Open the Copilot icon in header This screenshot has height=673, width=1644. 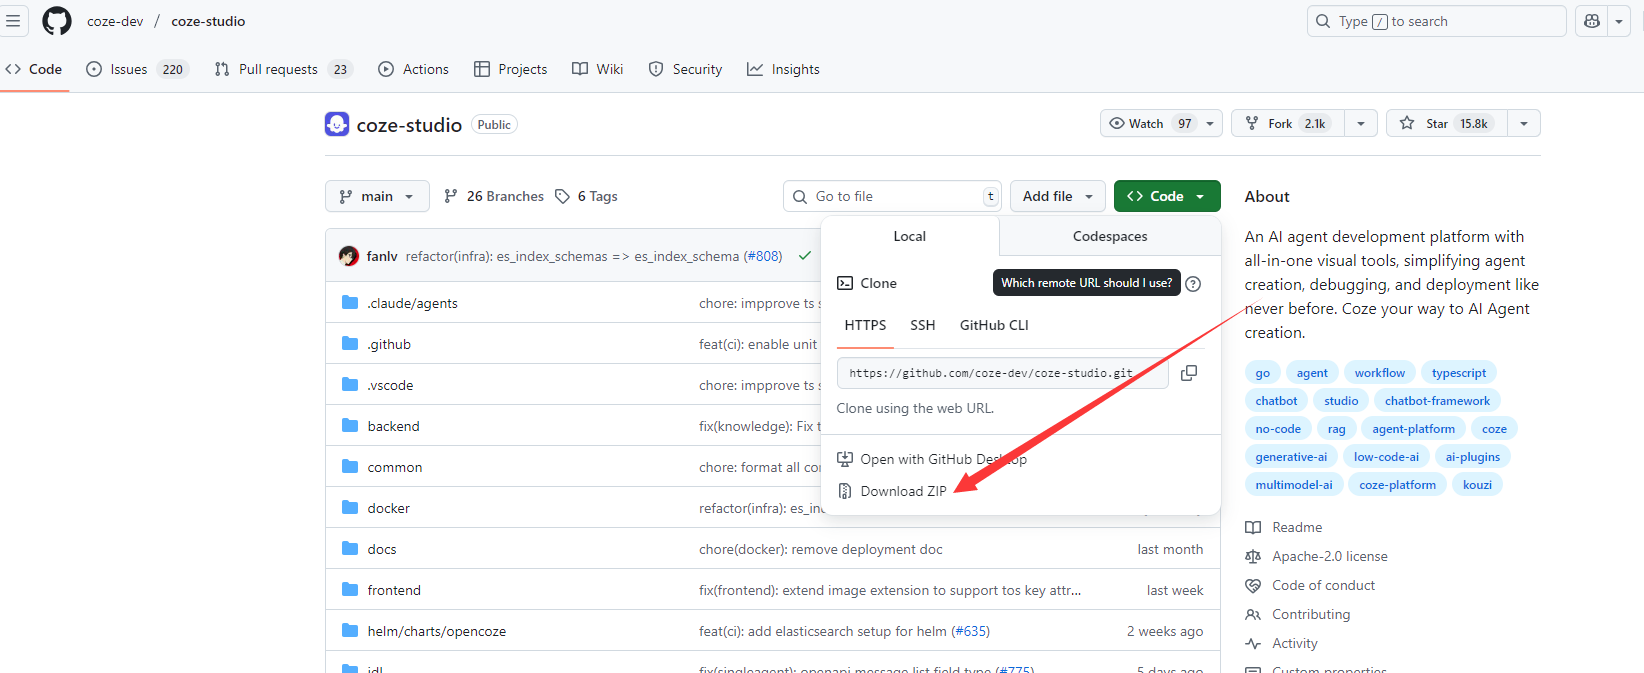[x=1592, y=21]
